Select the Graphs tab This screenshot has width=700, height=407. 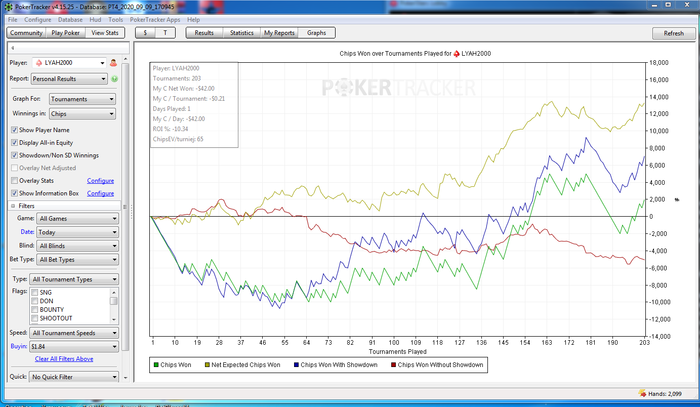[x=317, y=33]
